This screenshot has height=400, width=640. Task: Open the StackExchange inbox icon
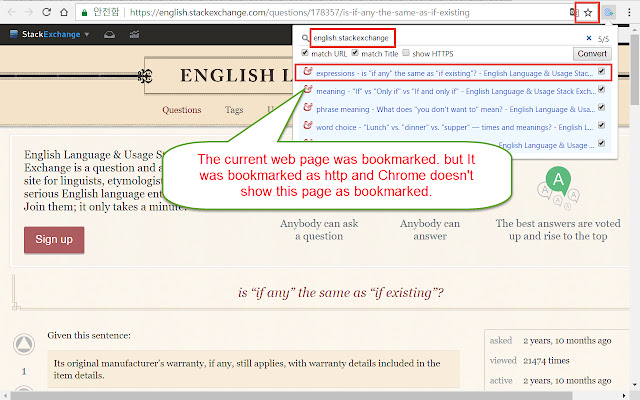(x=109, y=35)
